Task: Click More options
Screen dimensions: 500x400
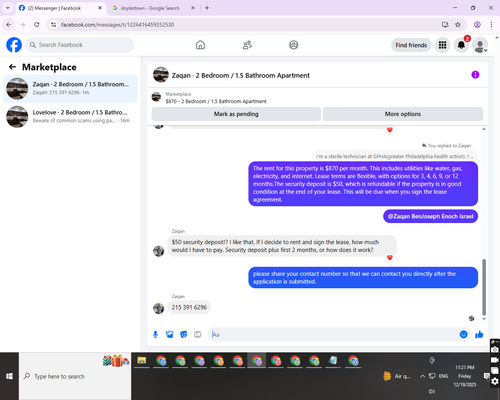Action: coord(403,114)
